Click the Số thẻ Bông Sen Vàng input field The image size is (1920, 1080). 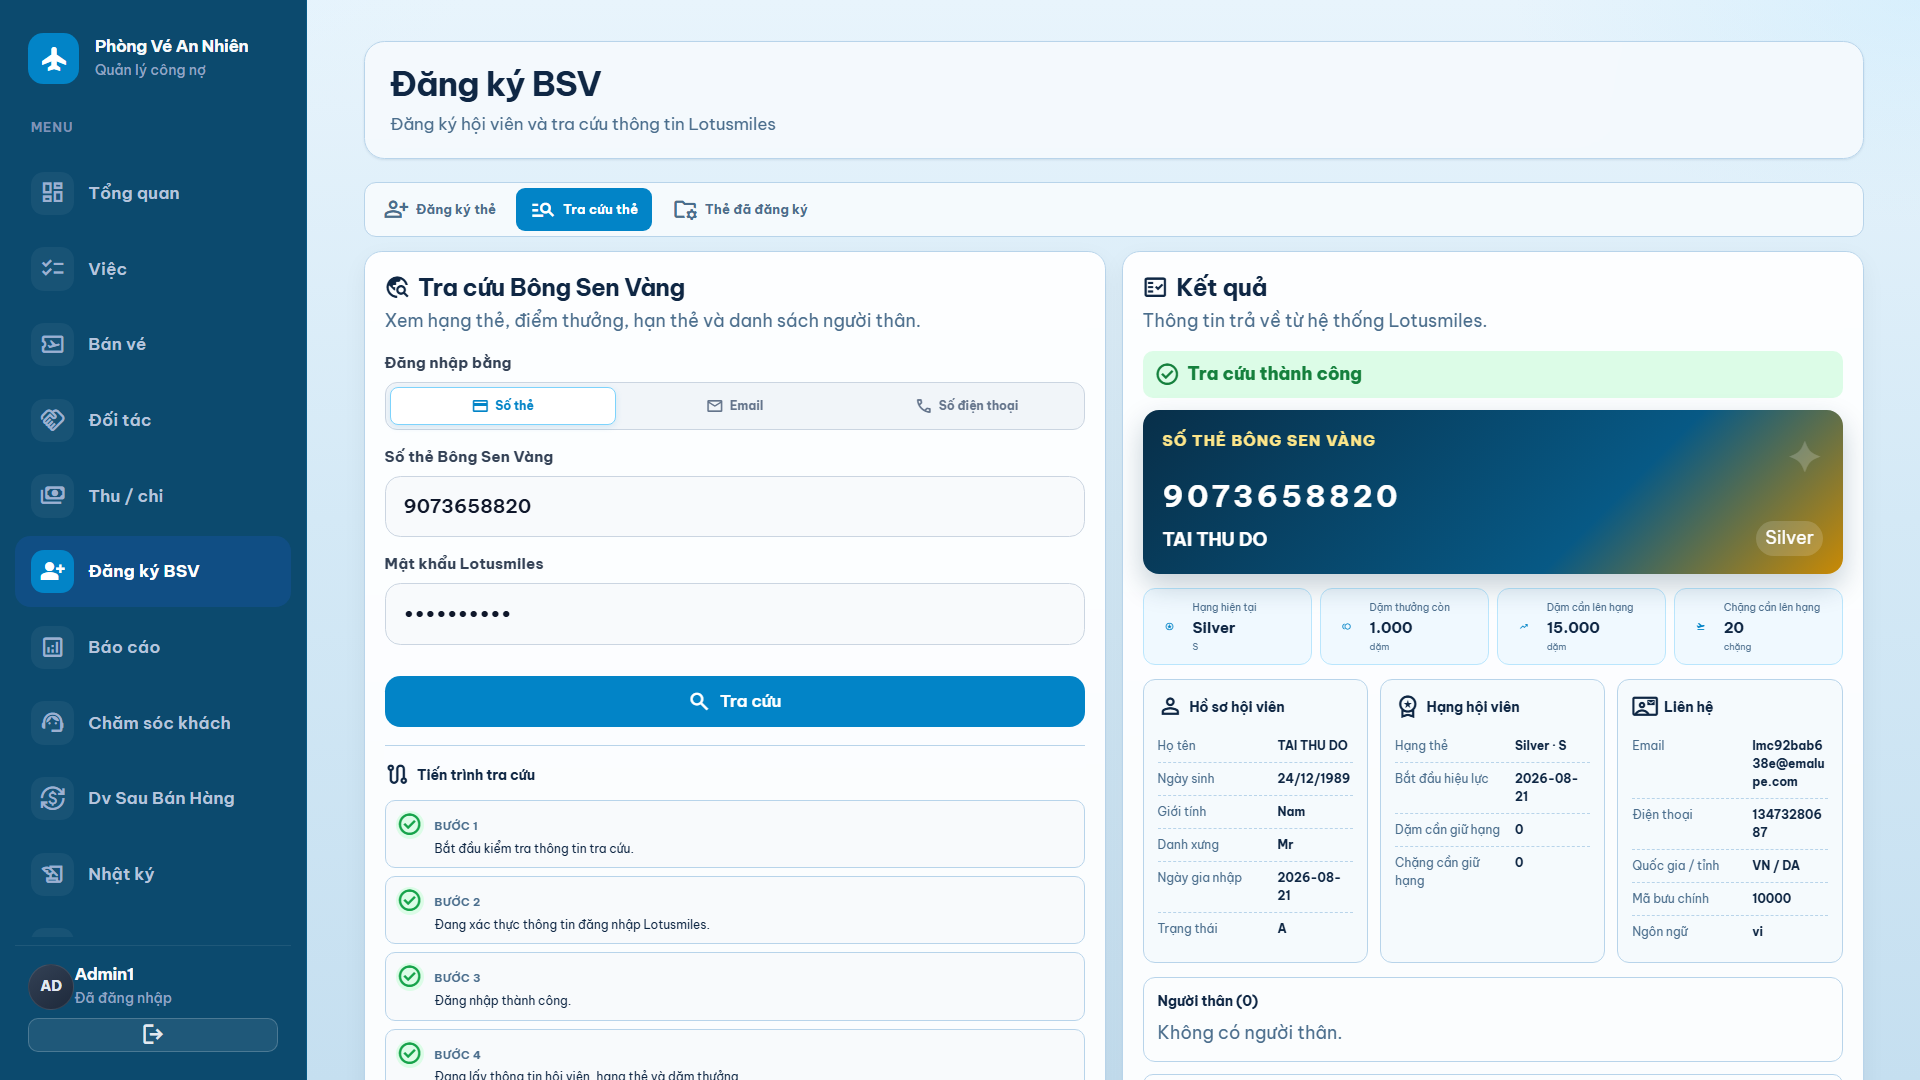click(x=735, y=507)
